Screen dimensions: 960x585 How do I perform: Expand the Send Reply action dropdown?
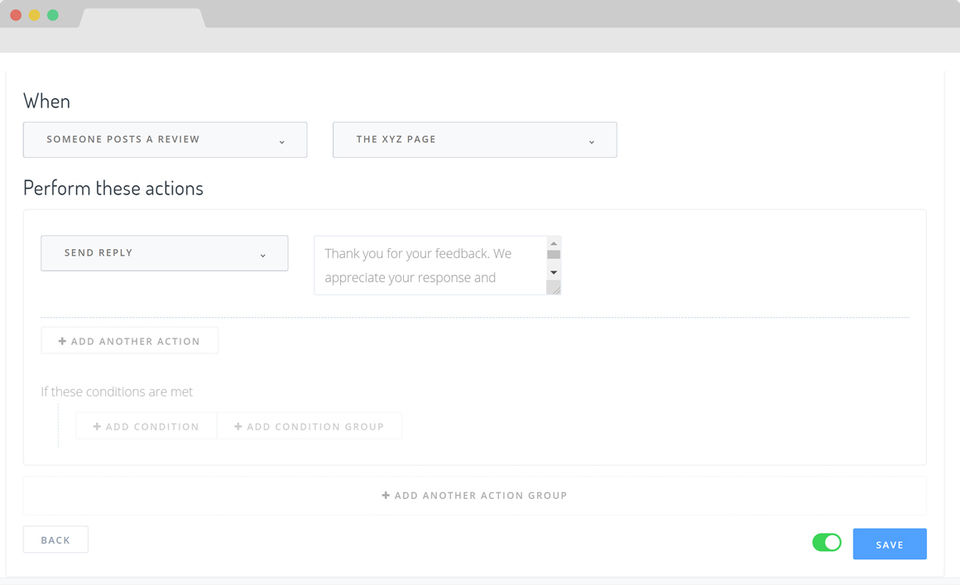click(x=164, y=253)
